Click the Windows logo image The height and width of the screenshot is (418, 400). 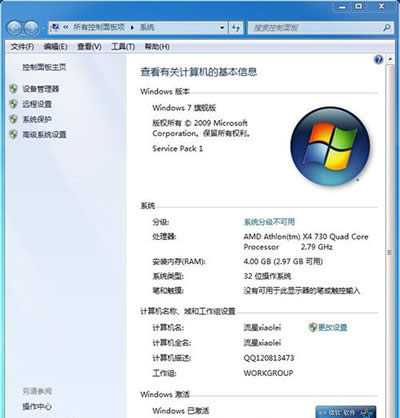(330, 146)
